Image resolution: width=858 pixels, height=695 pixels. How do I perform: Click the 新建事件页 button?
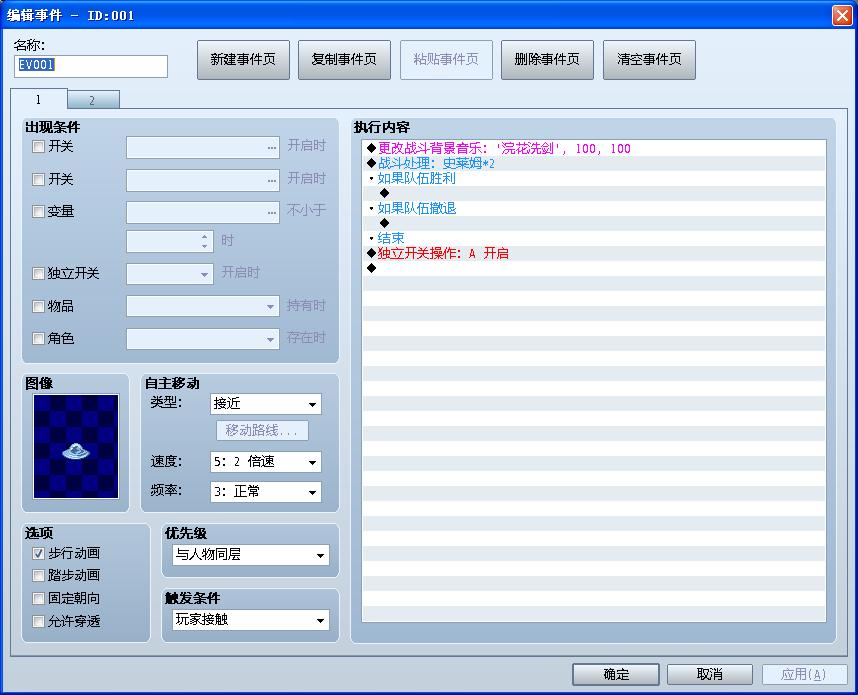click(243, 60)
